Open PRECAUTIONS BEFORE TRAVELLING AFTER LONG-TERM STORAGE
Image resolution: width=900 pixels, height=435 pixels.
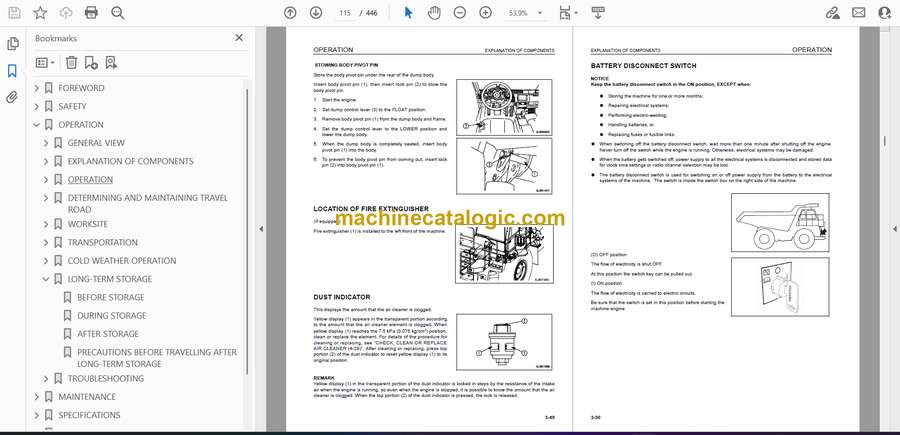[x=157, y=358]
